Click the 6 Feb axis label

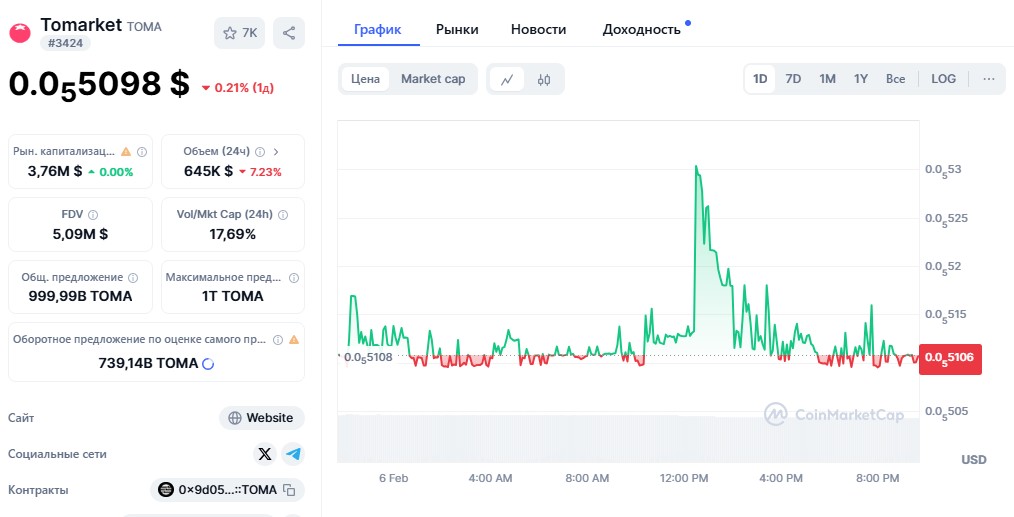click(x=393, y=478)
